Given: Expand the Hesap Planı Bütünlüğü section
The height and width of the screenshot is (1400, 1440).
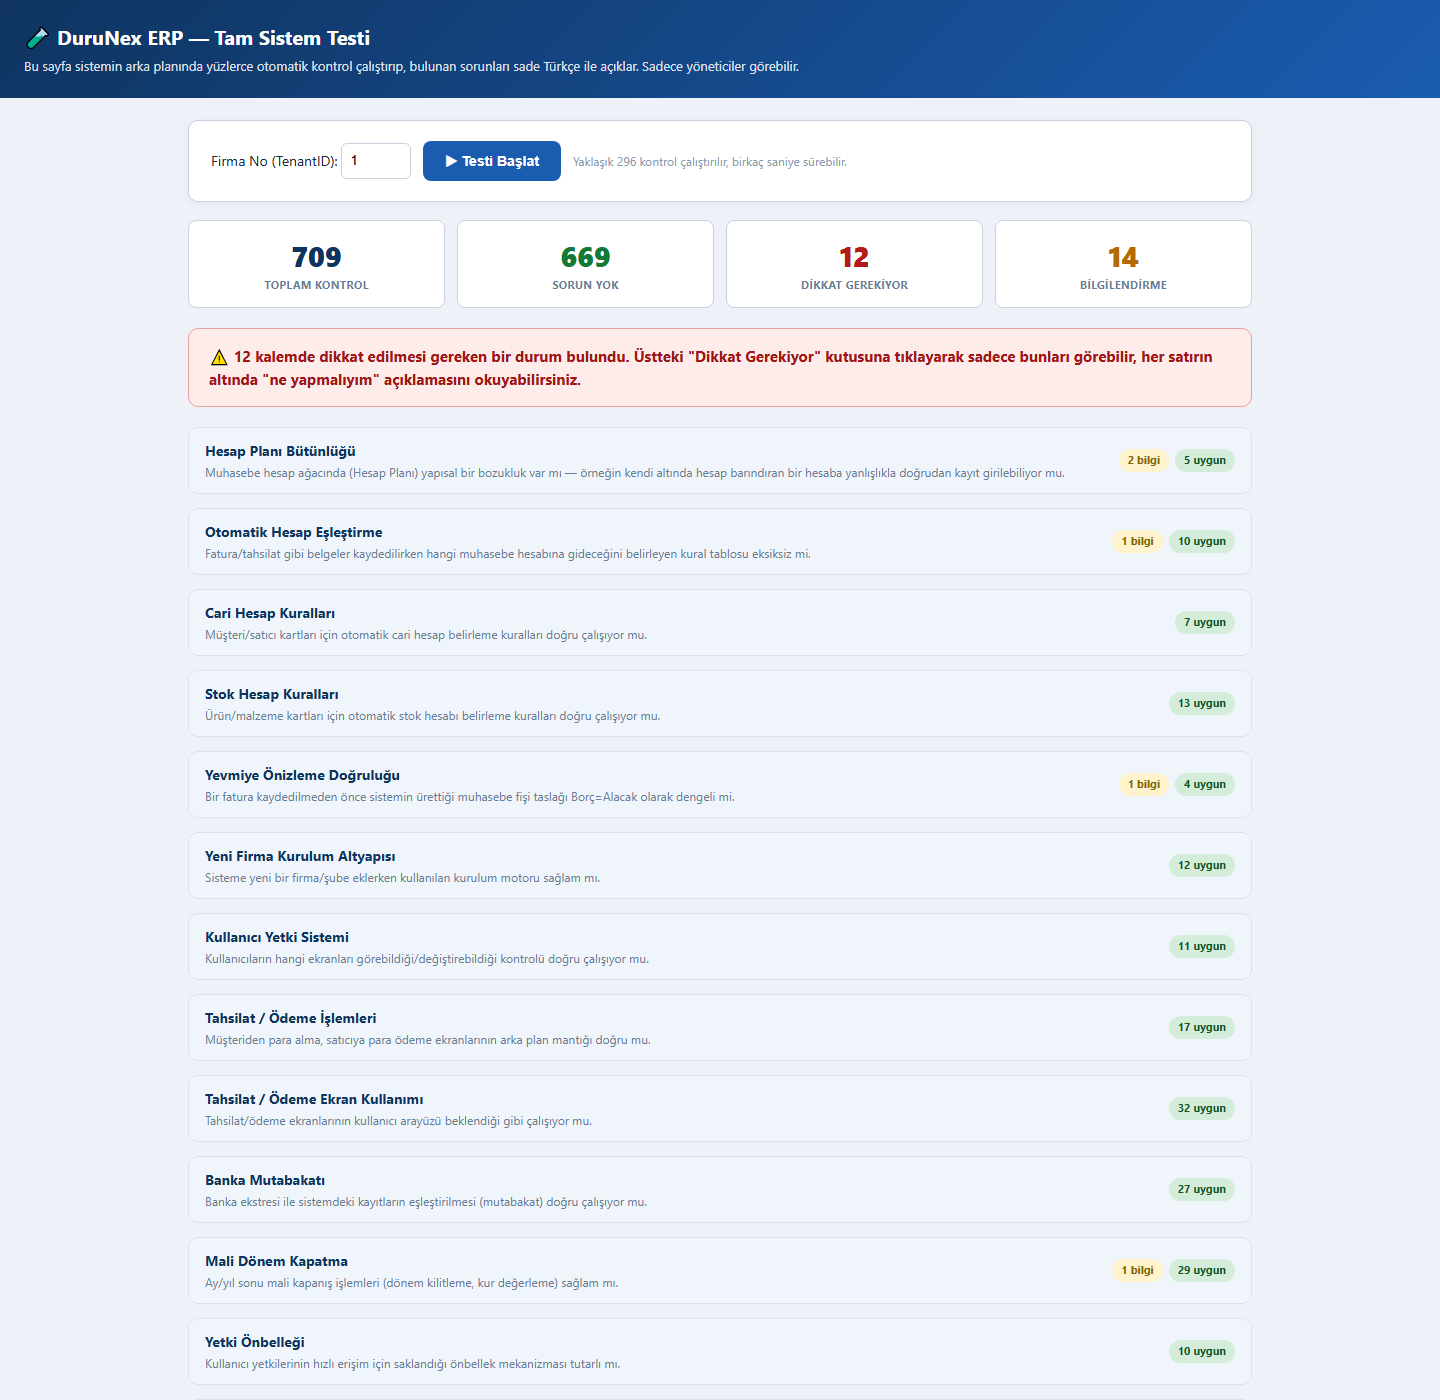Looking at the screenshot, I should [720, 461].
